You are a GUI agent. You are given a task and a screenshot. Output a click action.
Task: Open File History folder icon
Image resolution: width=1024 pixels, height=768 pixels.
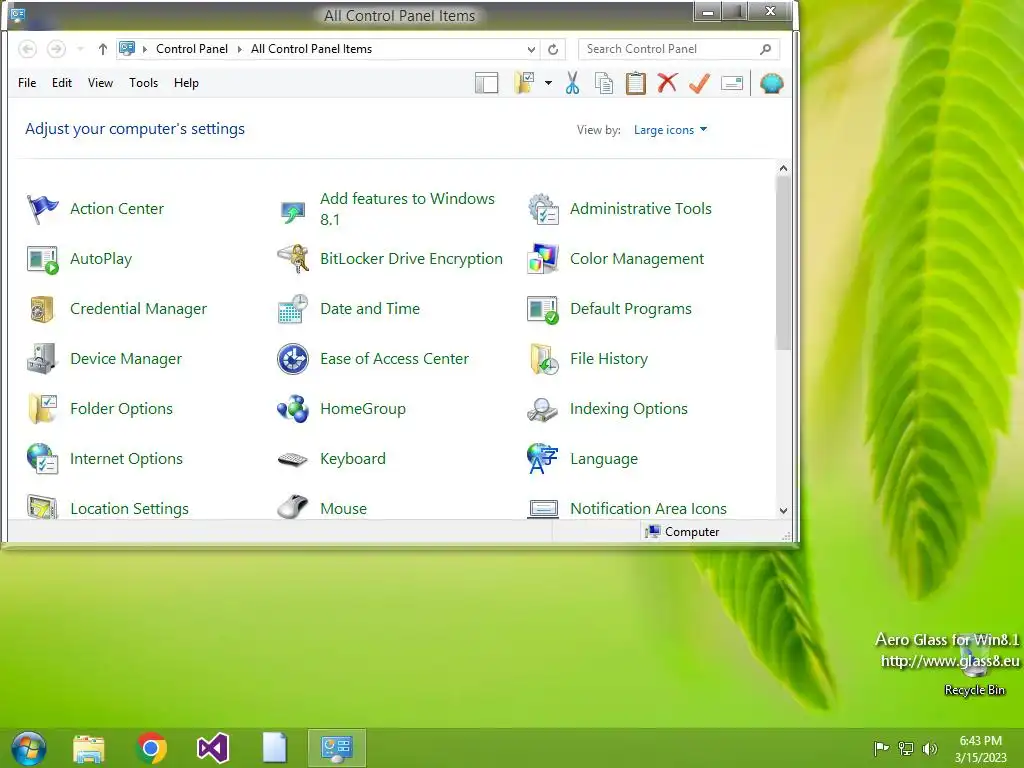pos(543,359)
